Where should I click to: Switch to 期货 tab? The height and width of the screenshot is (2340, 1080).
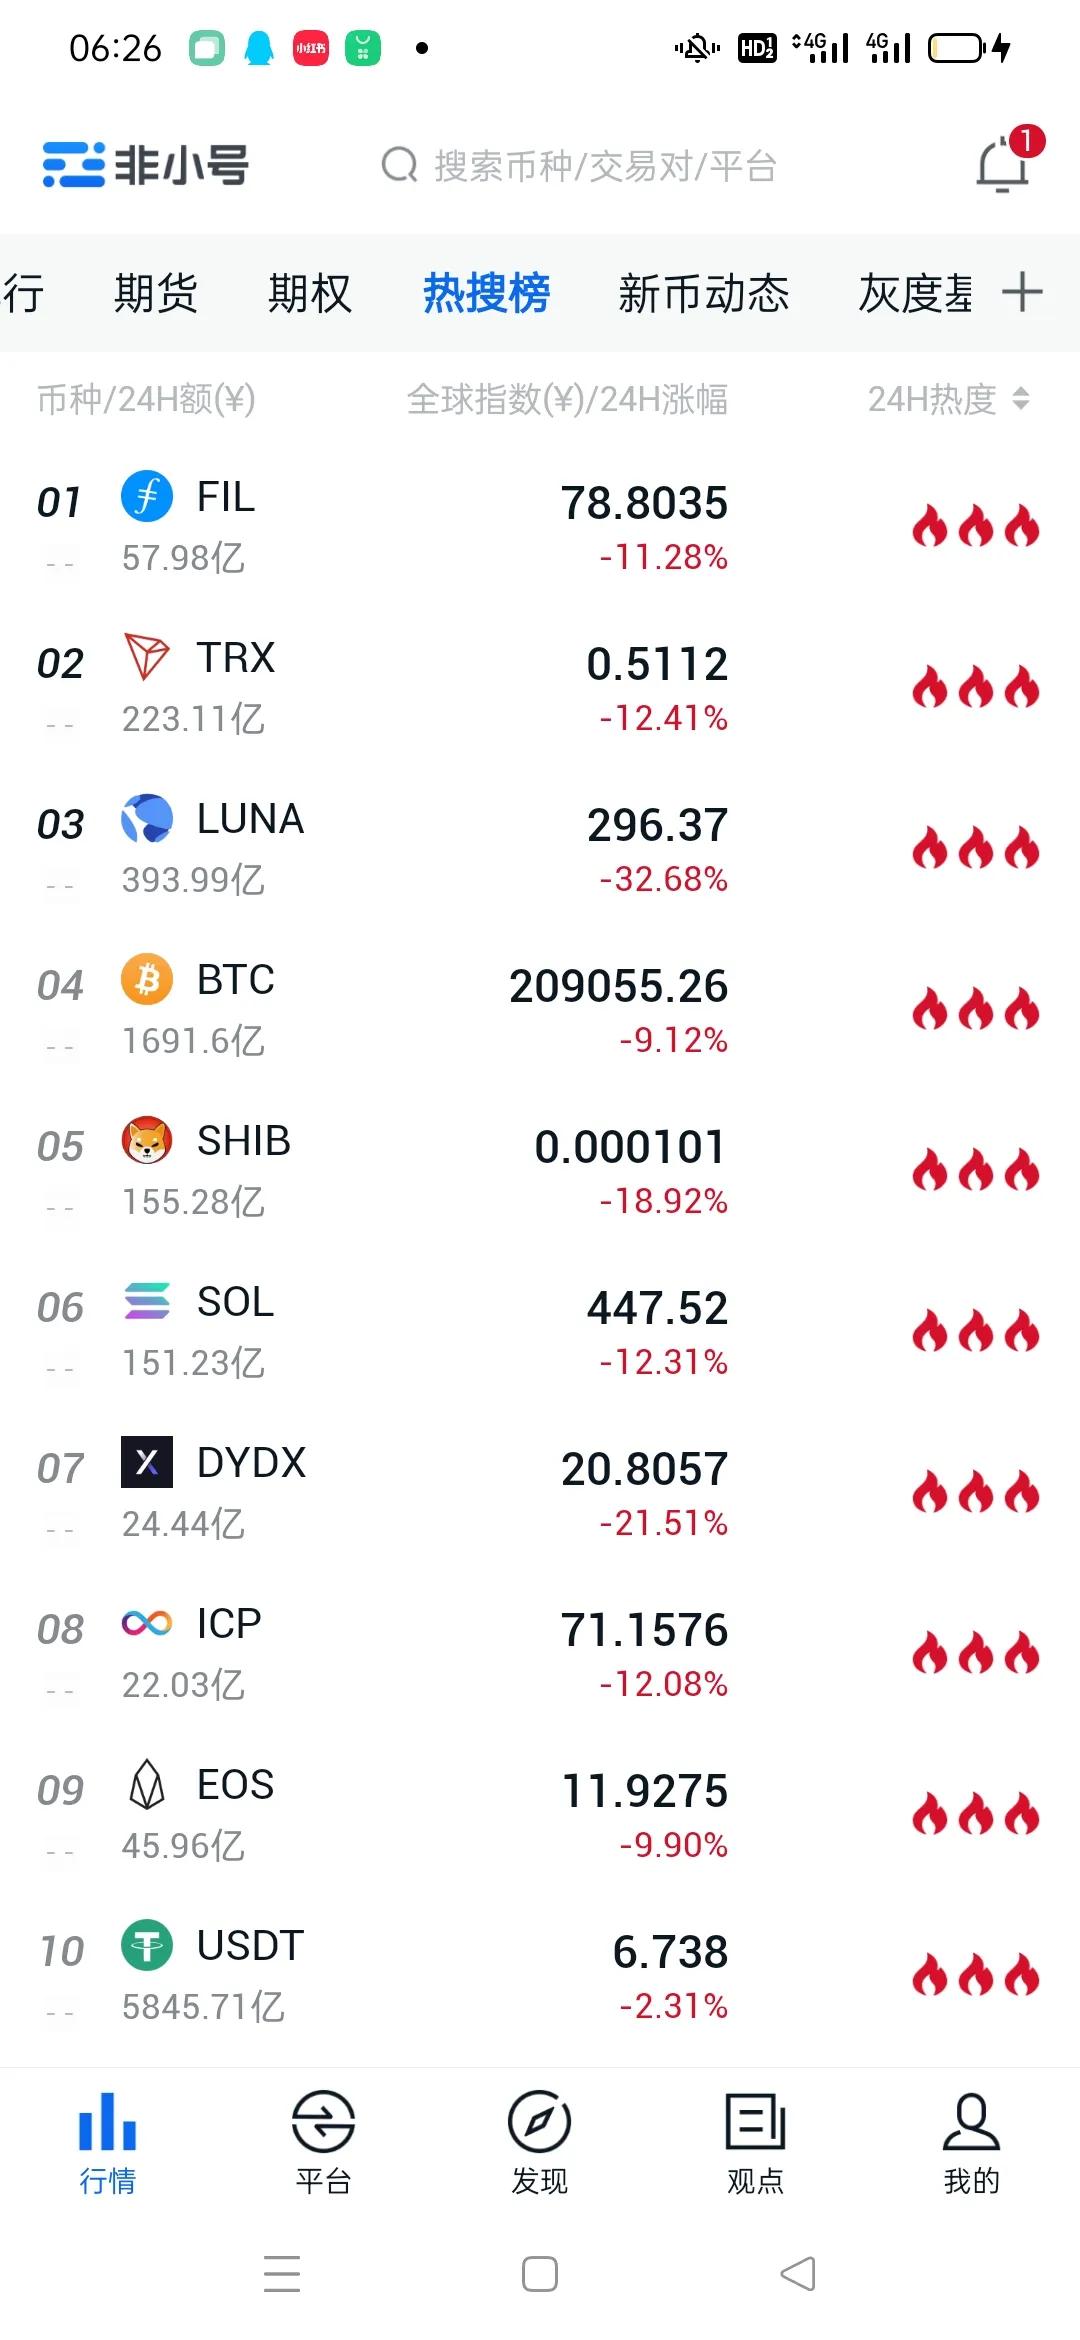coord(156,293)
